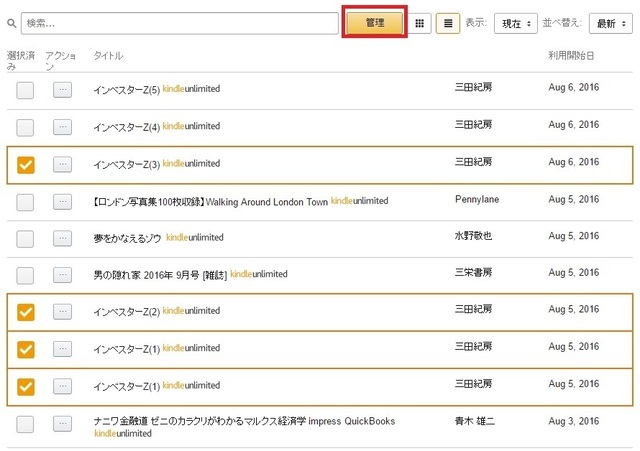Click the 選択済み column header
Screen dimensions: 640x451
tap(20, 60)
